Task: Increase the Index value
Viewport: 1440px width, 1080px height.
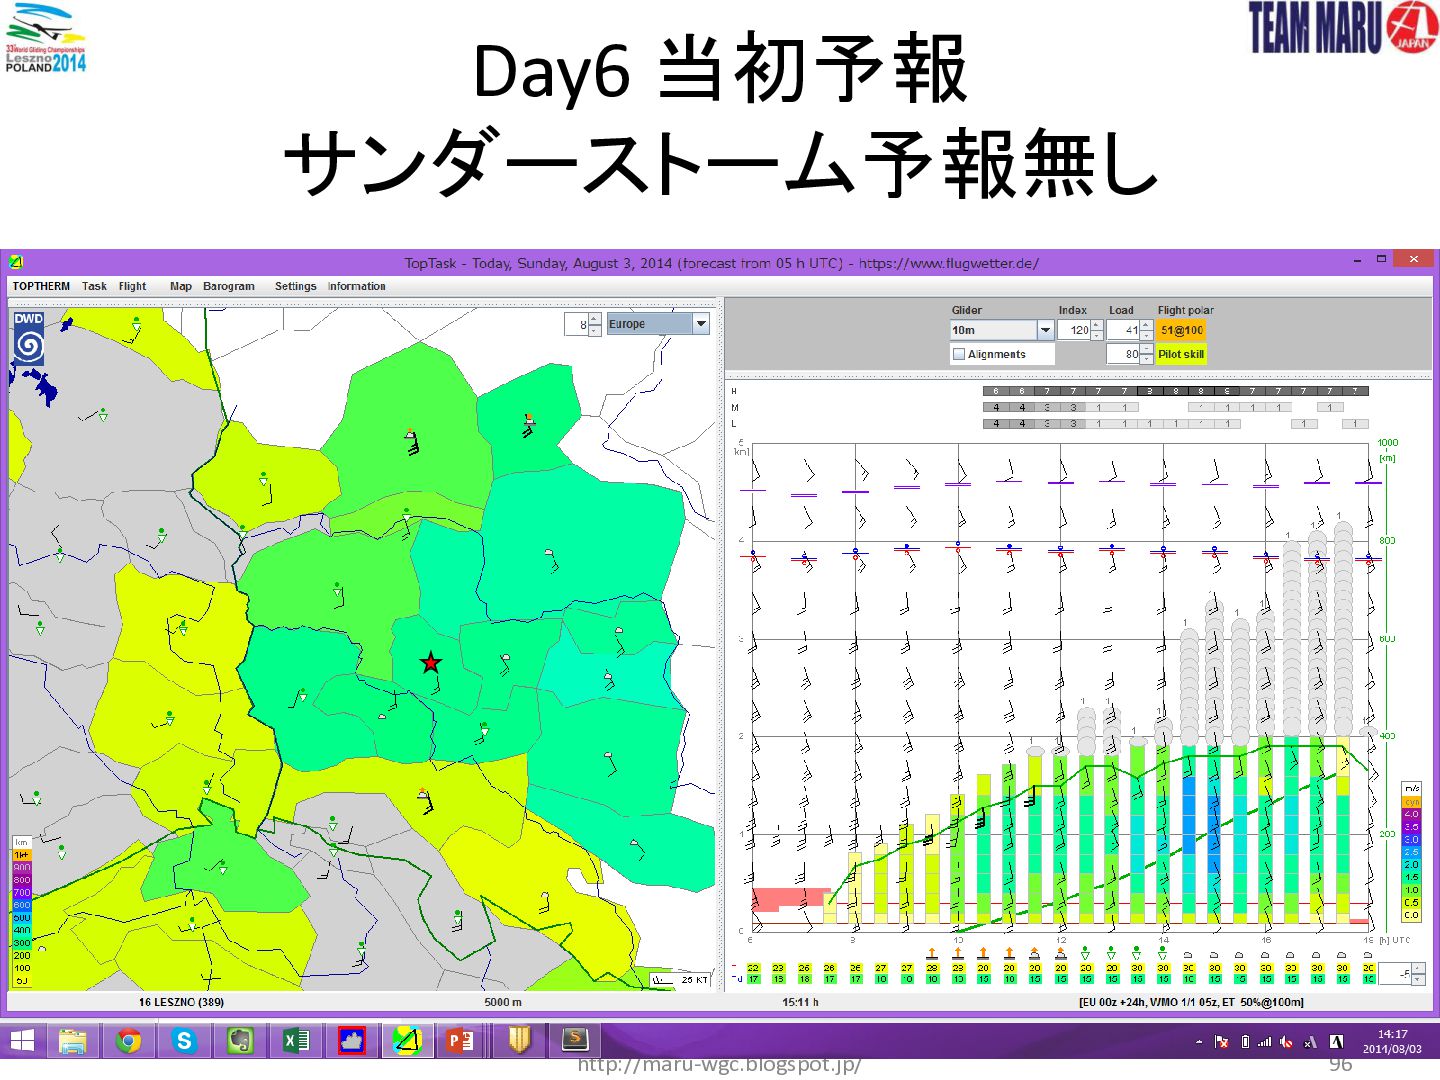Action: coord(1097,325)
